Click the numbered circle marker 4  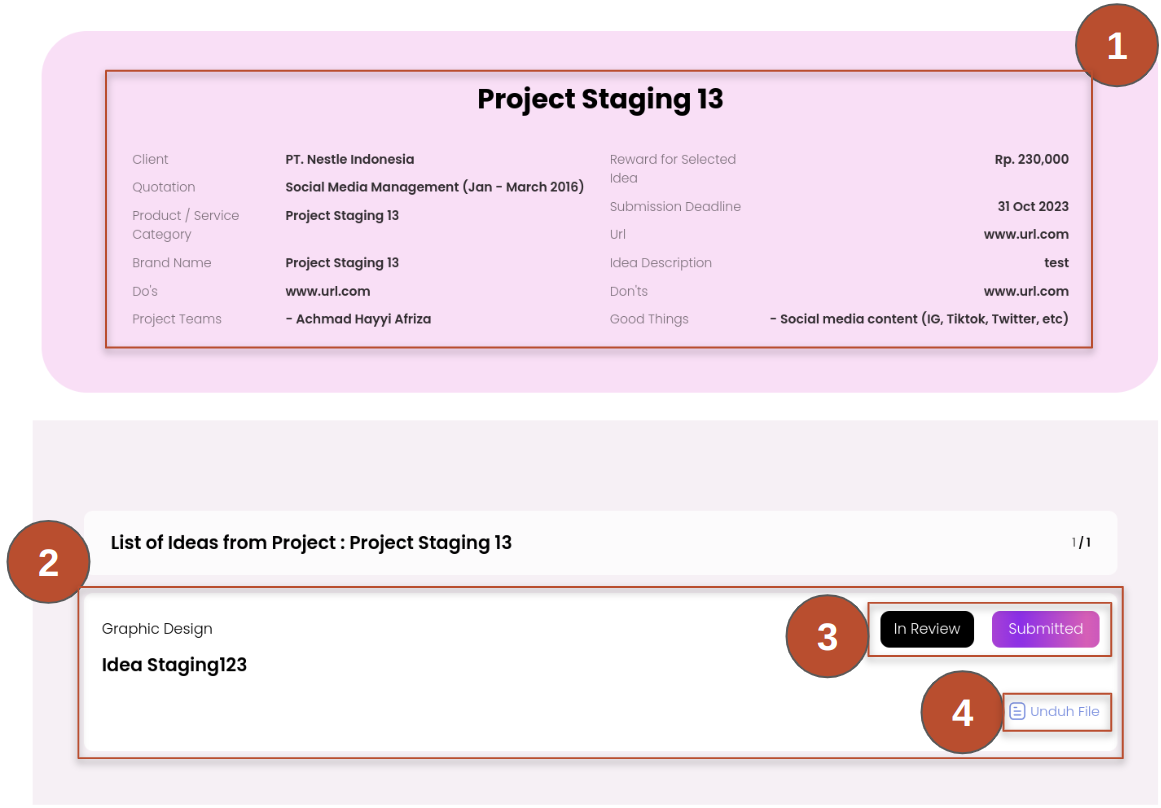(961, 712)
